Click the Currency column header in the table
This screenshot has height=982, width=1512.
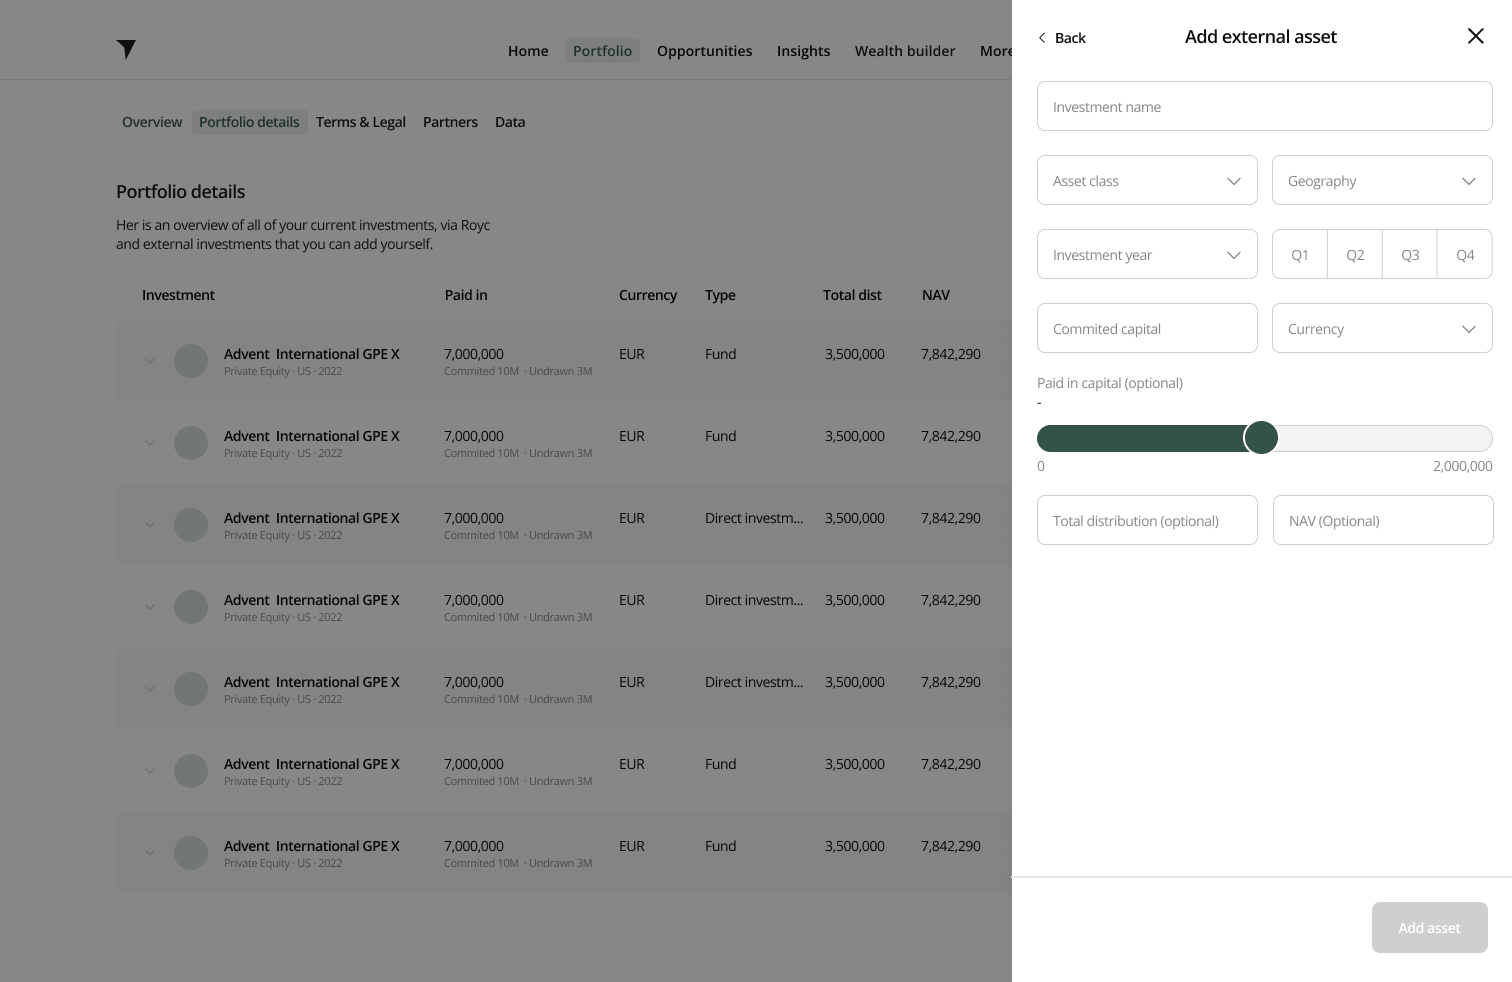click(x=648, y=295)
